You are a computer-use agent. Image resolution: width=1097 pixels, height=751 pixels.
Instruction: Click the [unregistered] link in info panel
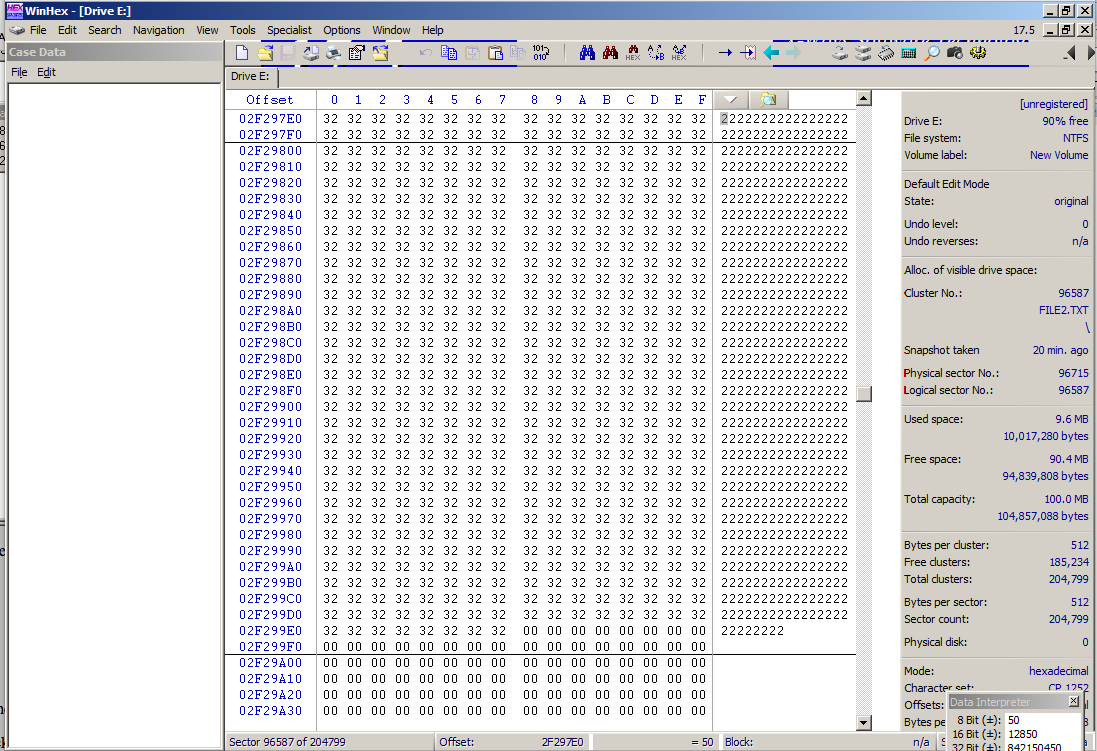pos(1053,104)
